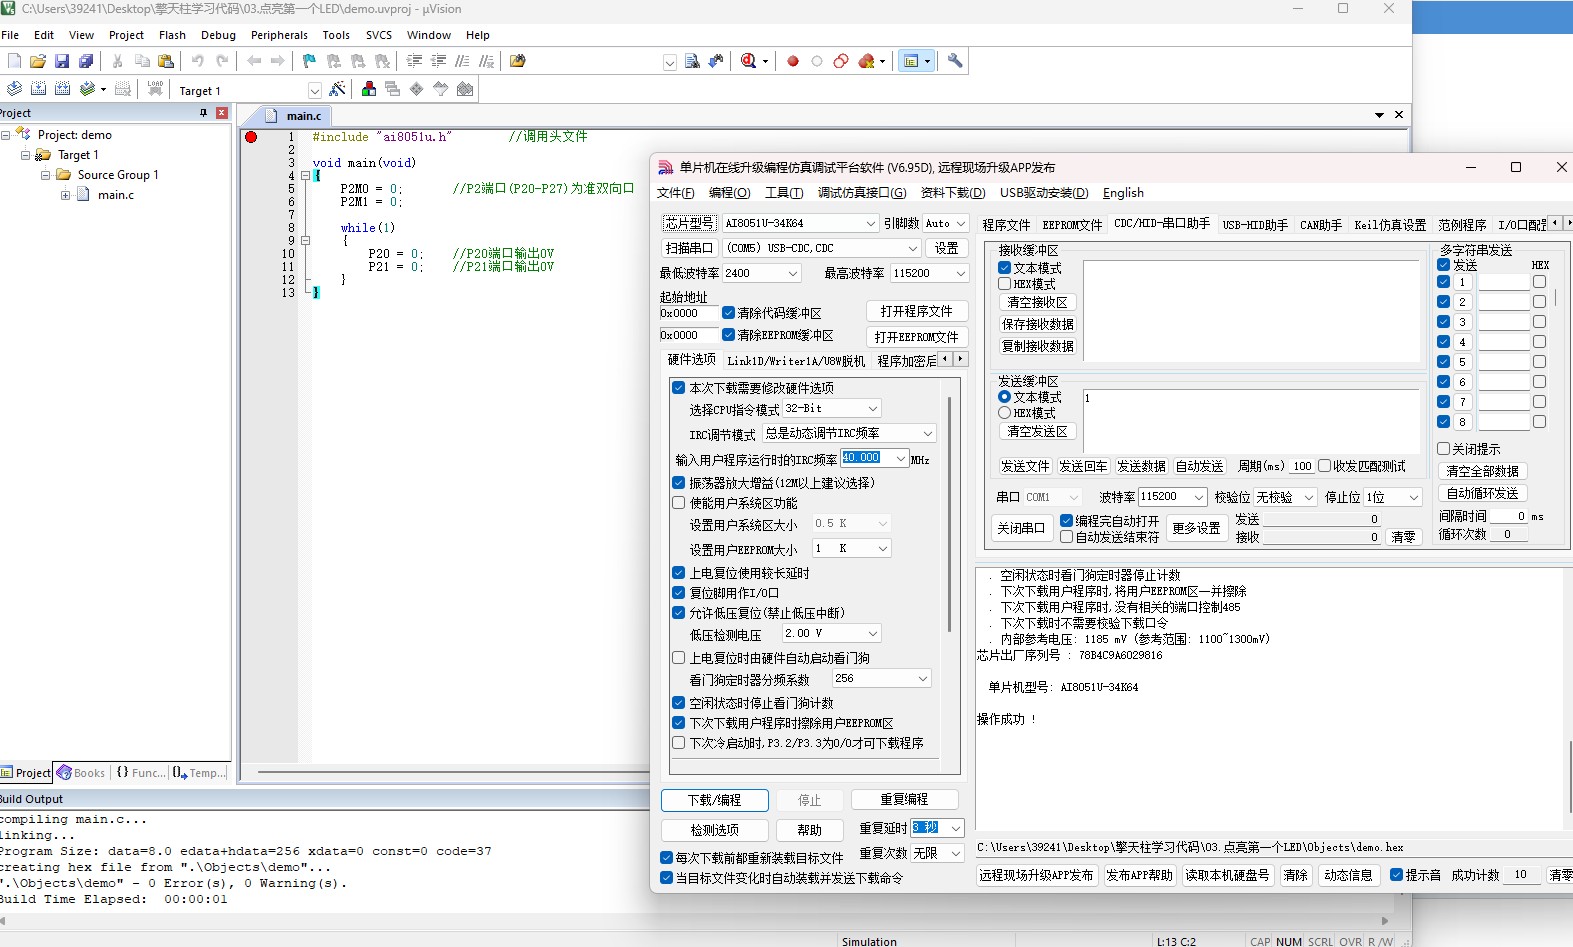
Task: Open Manage Project Items colored blocks icon
Action: pos(369,89)
